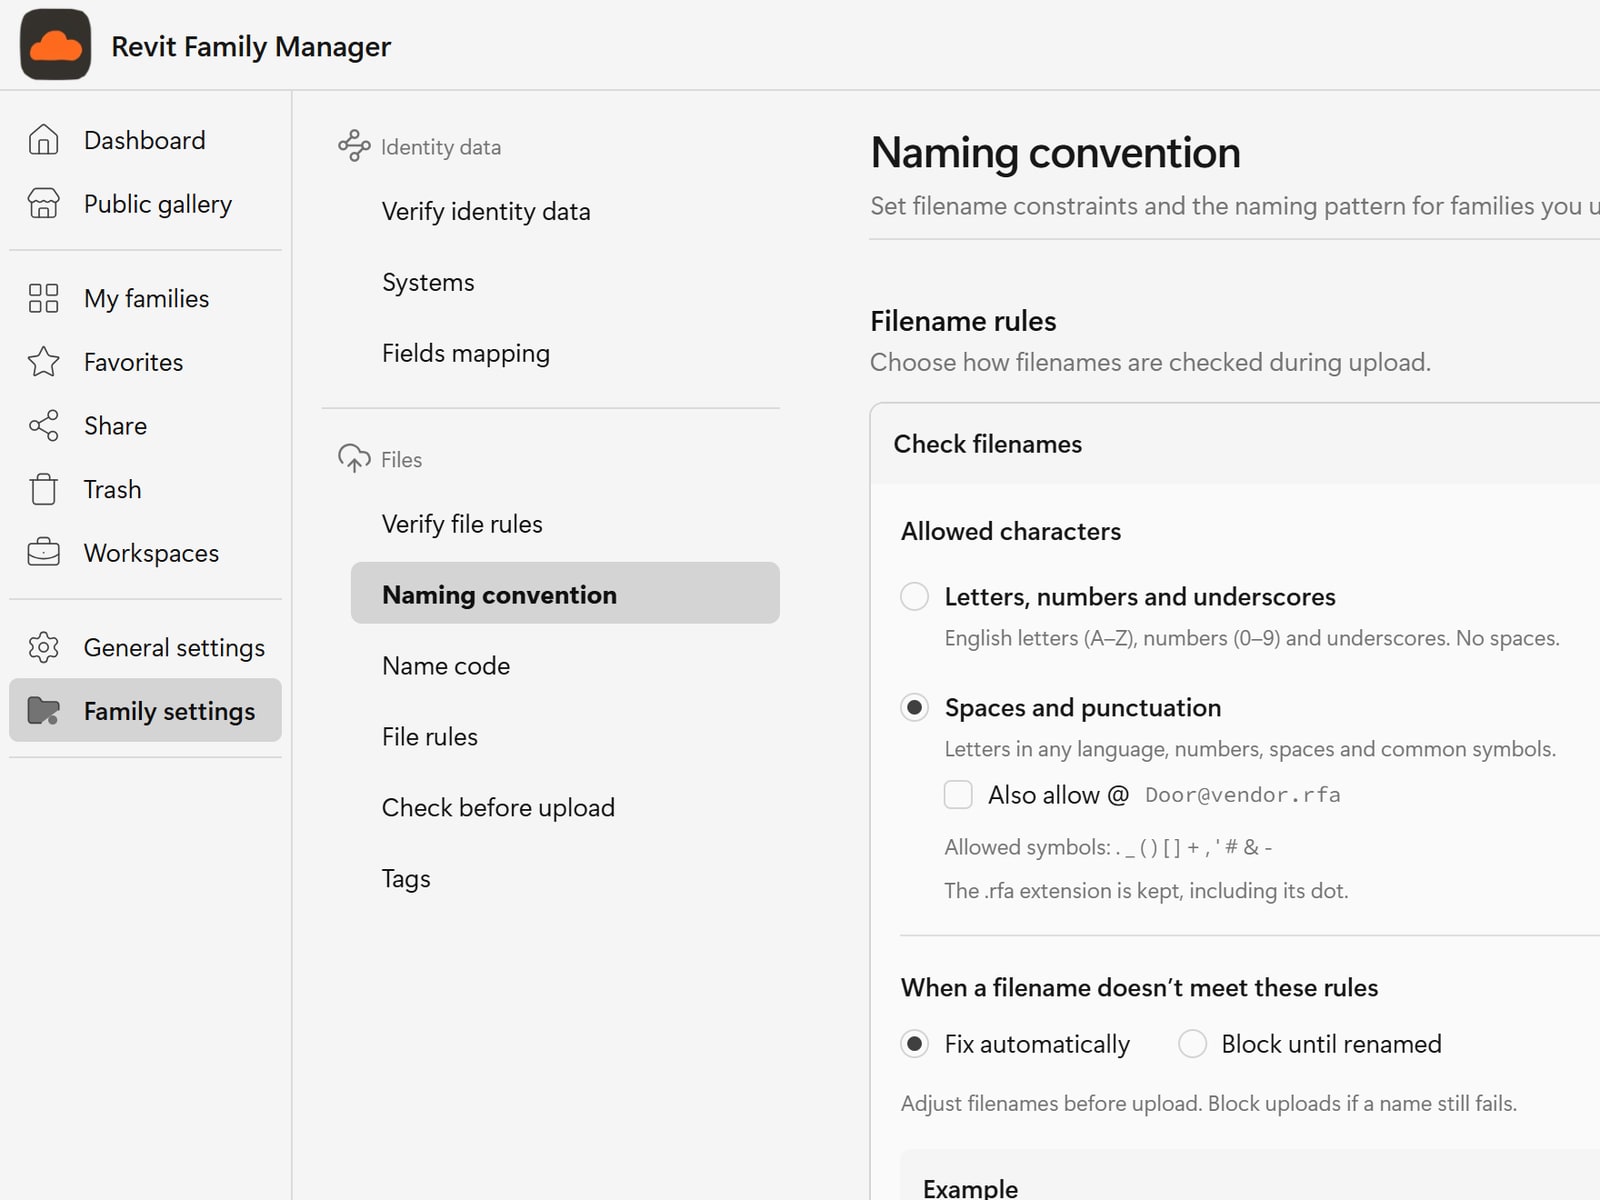Click the orange cloud app logo
This screenshot has height=1200, width=1600.
point(56,45)
